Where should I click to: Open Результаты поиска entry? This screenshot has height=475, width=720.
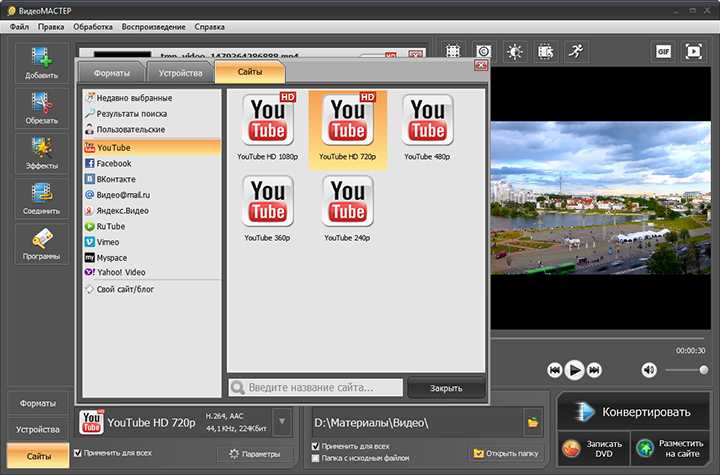coord(152,113)
